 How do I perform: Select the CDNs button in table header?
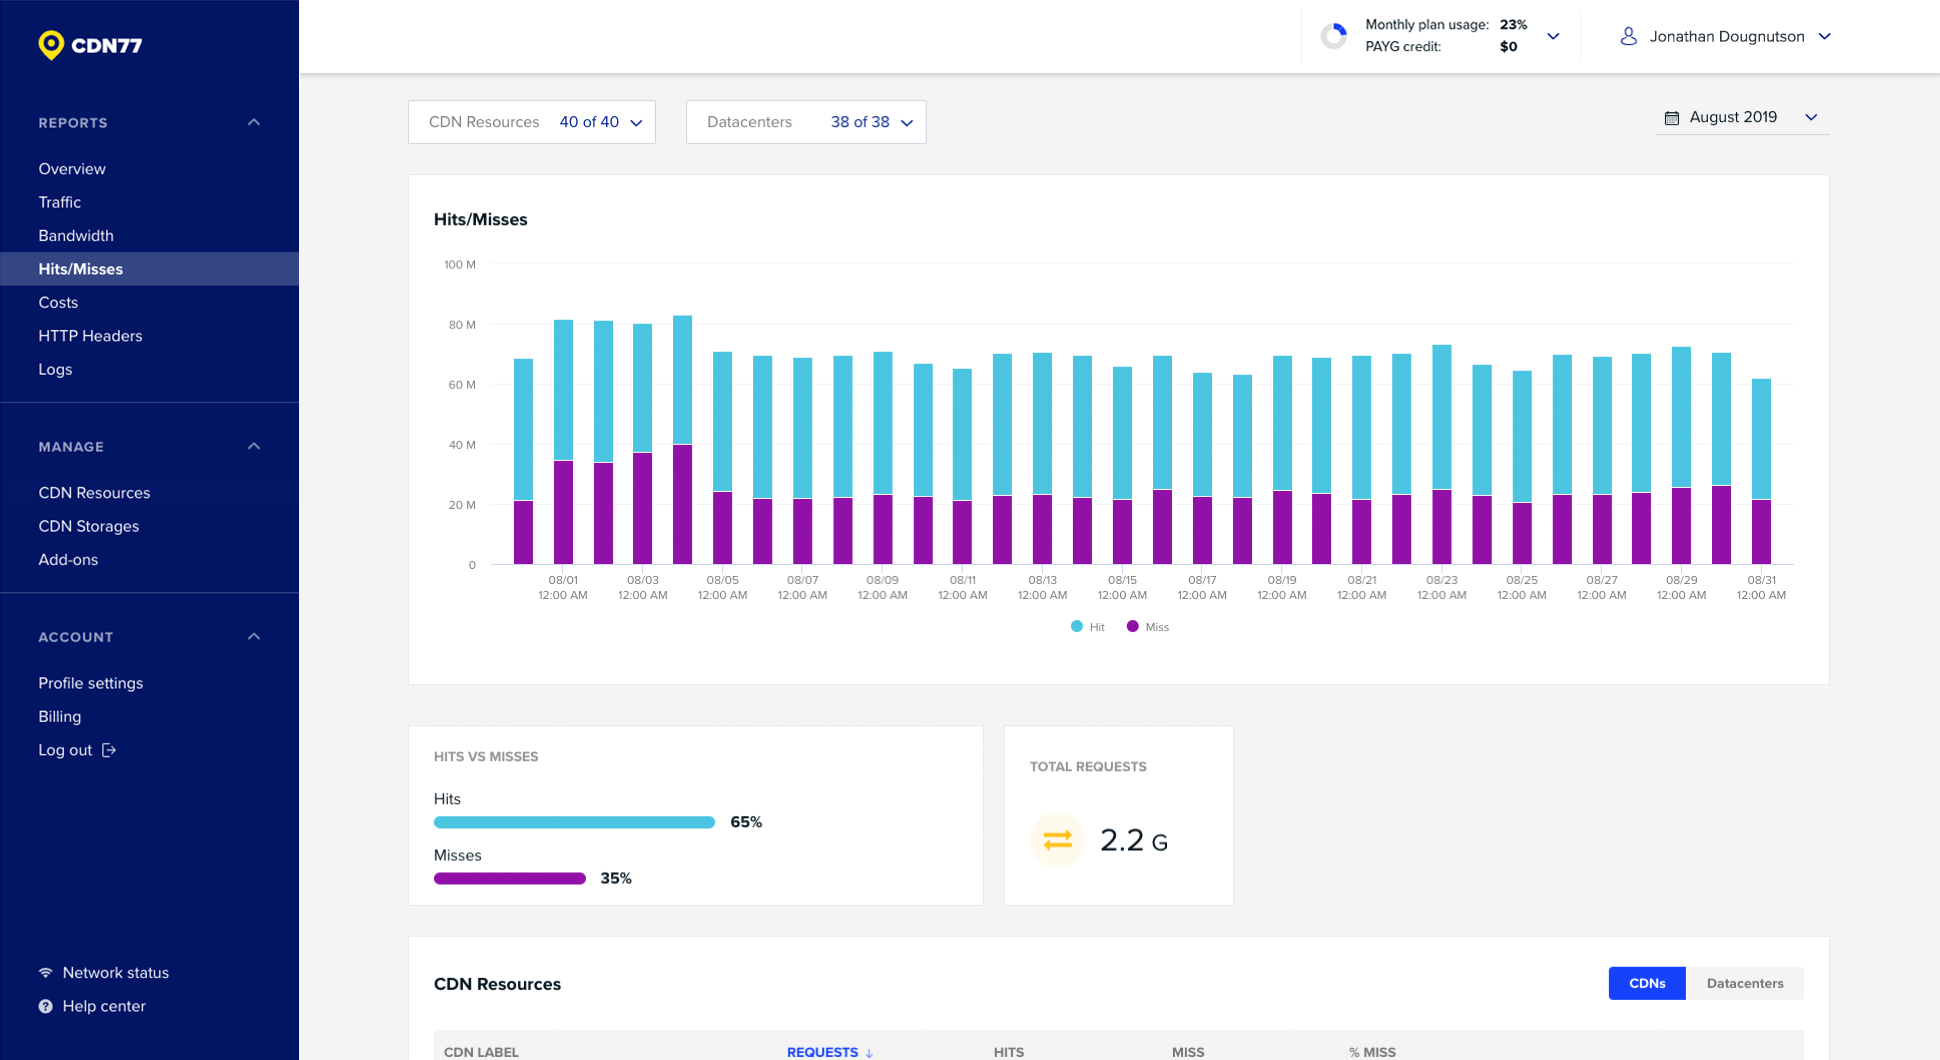point(1646,983)
